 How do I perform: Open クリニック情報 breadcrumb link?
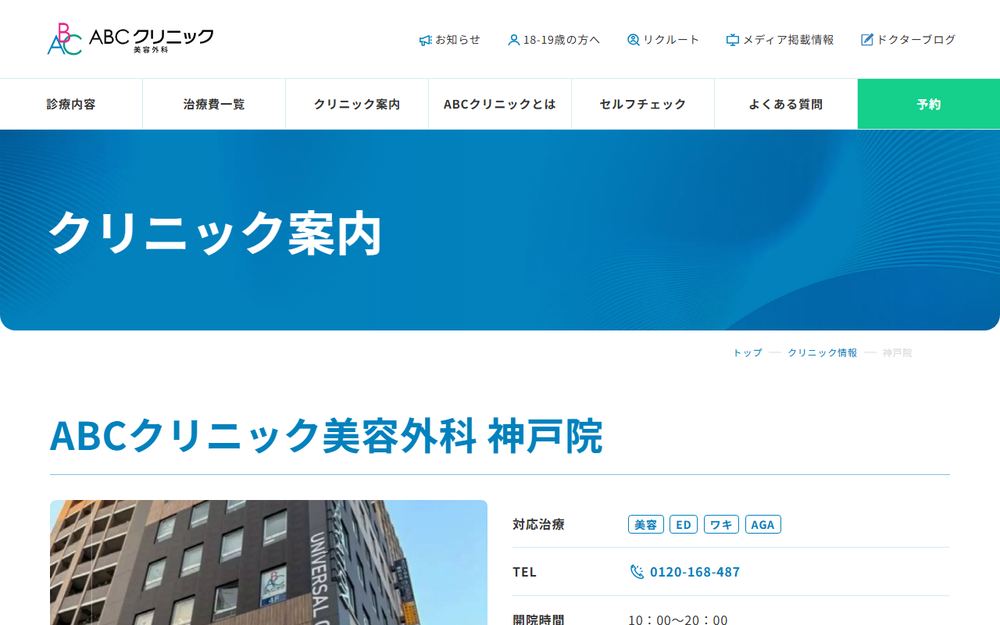point(822,353)
